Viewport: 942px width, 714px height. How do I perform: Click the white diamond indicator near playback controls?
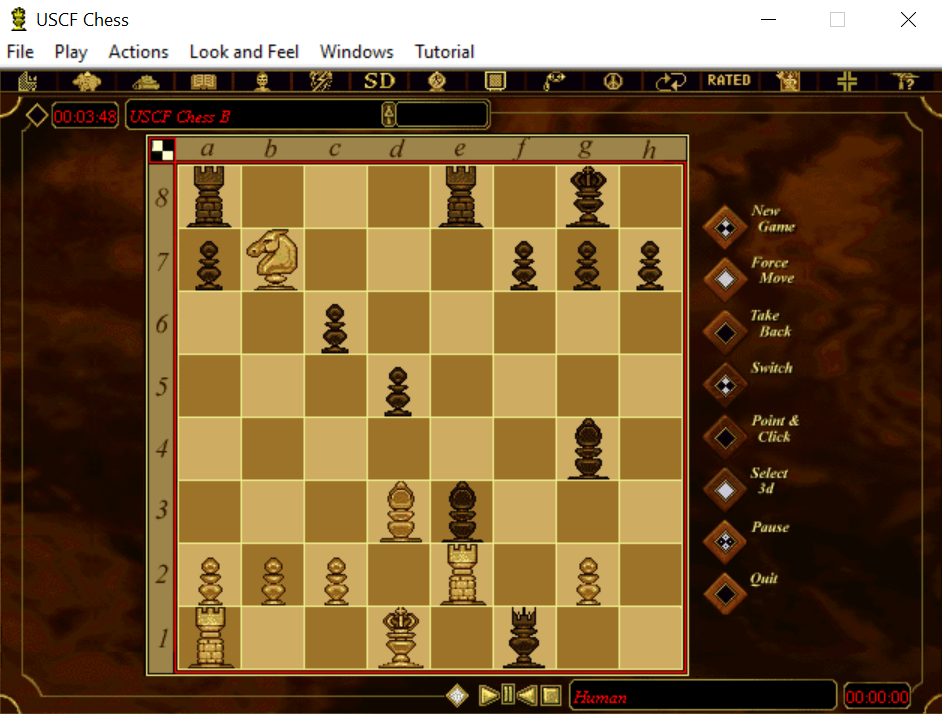click(457, 695)
